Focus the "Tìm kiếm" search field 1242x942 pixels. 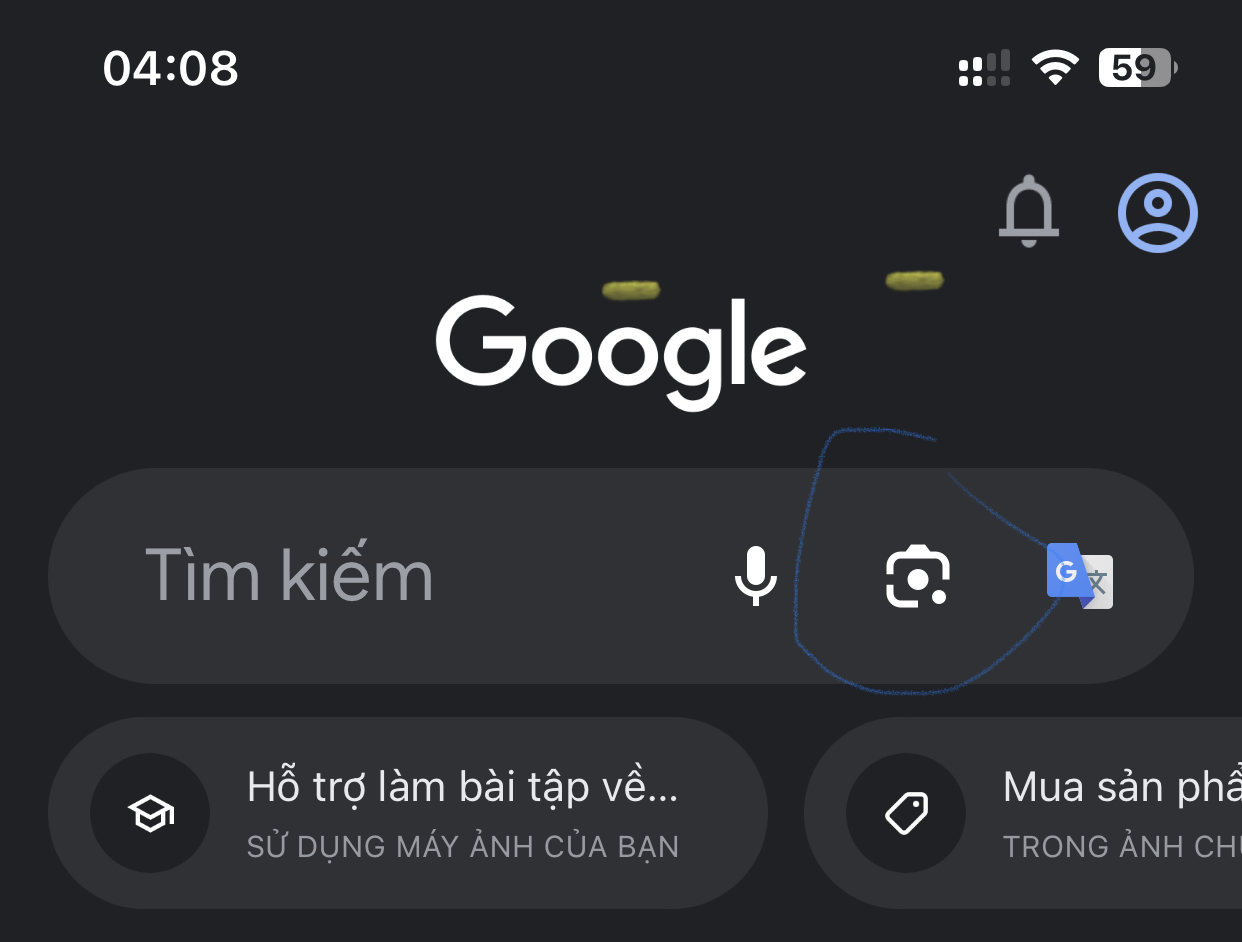[x=620, y=576]
